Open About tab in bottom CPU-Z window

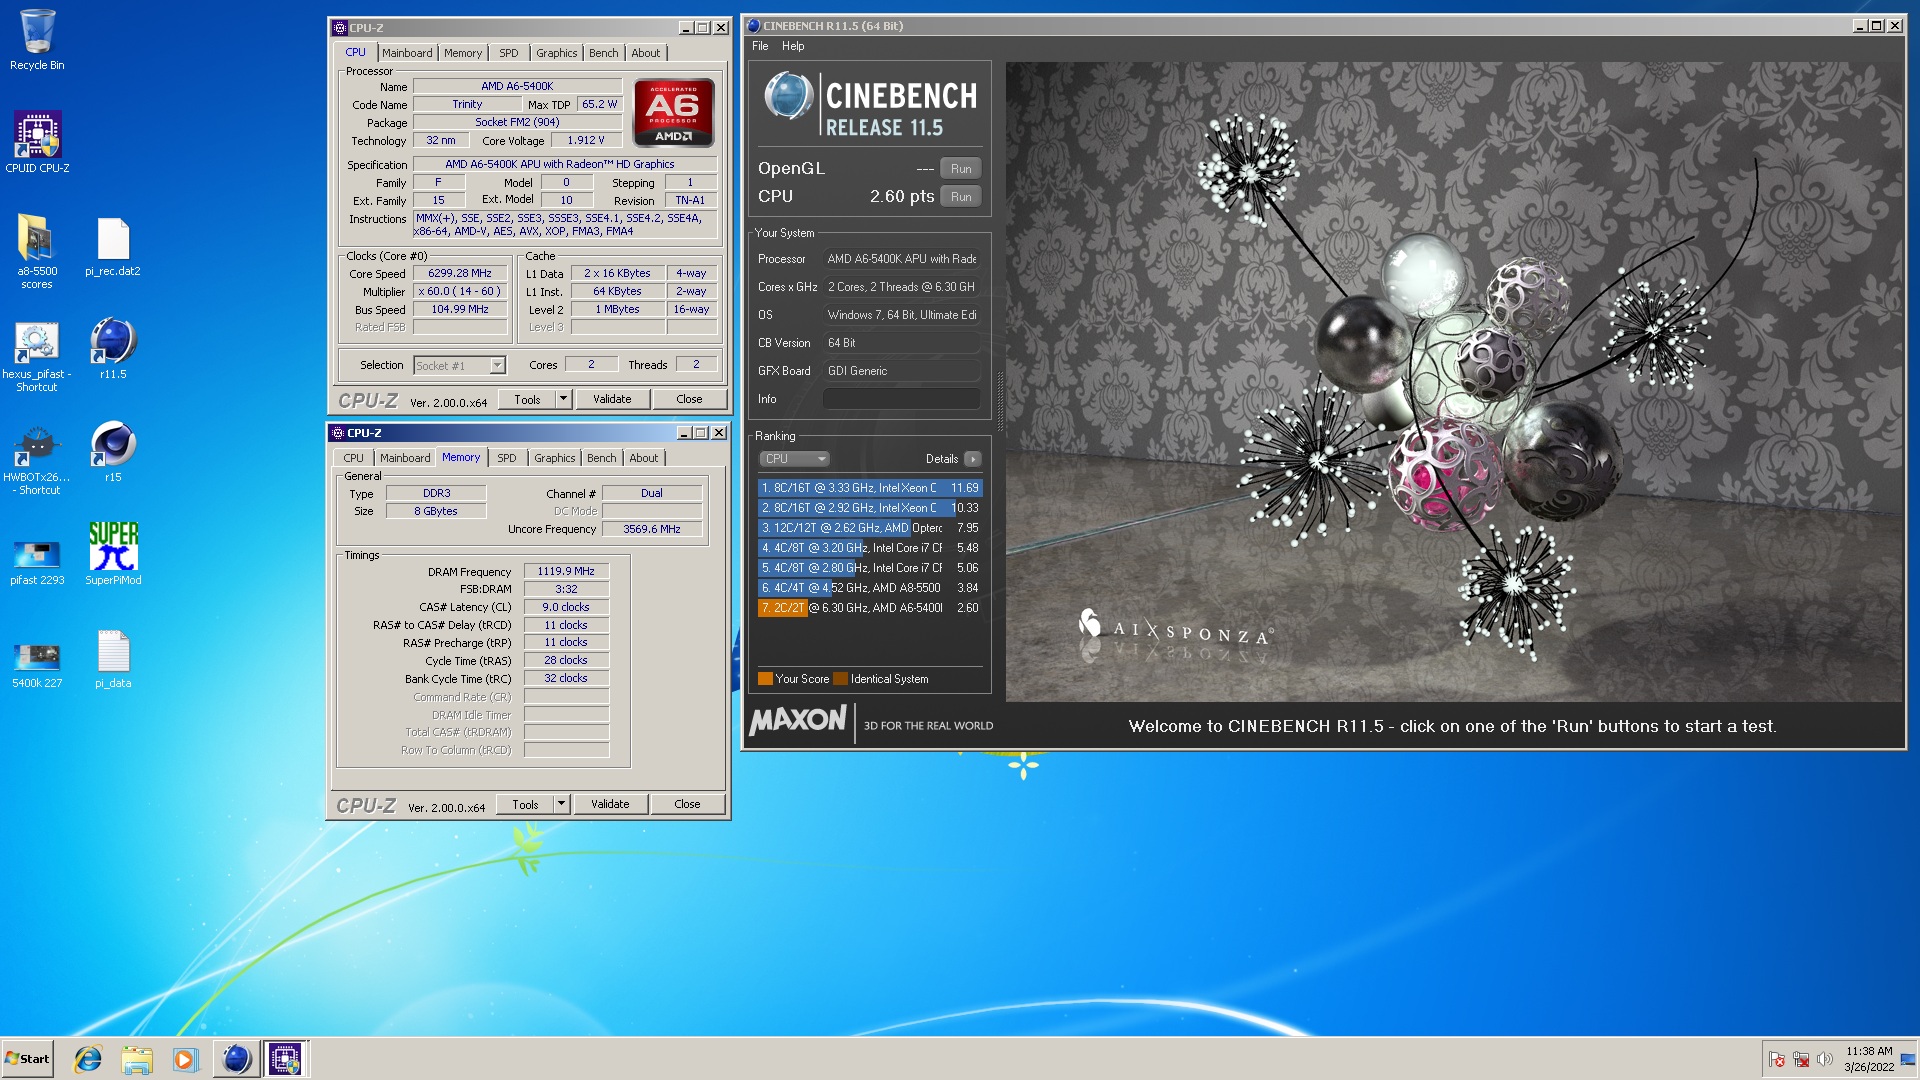(643, 458)
